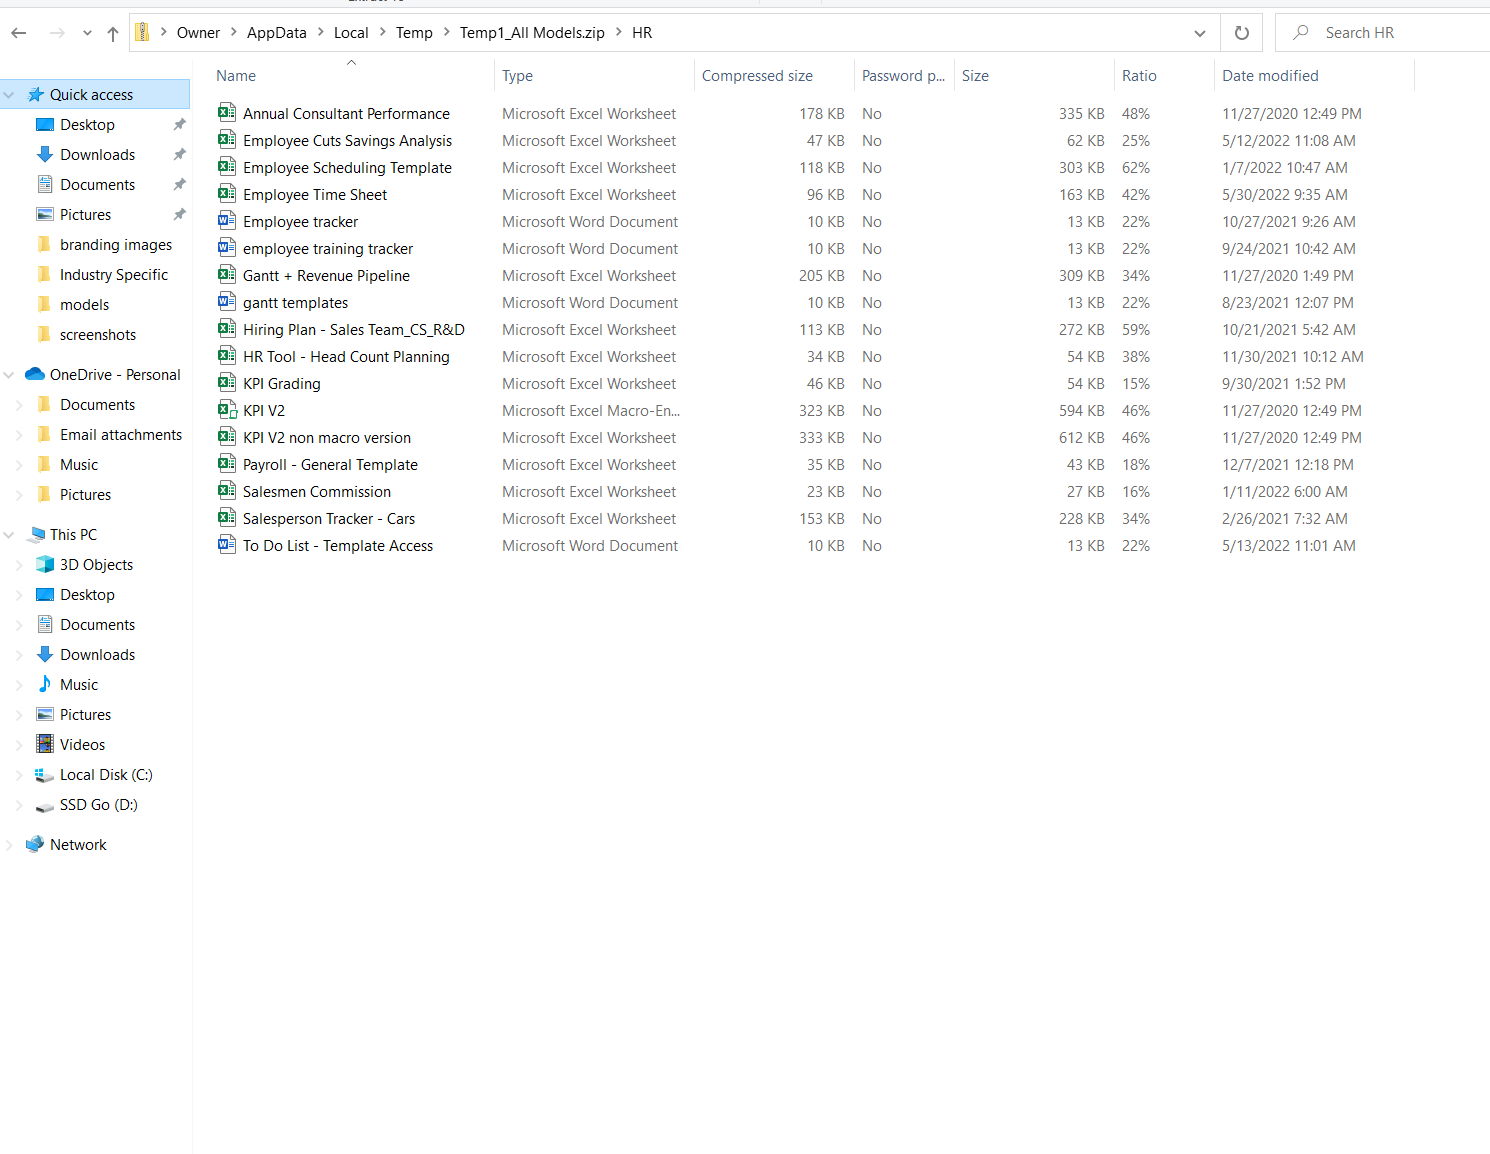Expand the Local Disk (C:) tree node
The height and width of the screenshot is (1154, 1490).
coord(19,775)
